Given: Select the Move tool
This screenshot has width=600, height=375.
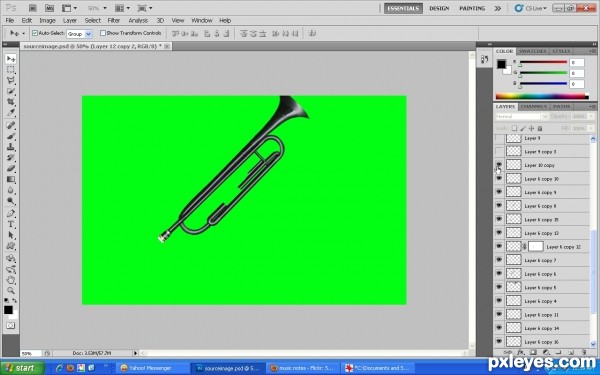Looking at the screenshot, I should click(11, 59).
